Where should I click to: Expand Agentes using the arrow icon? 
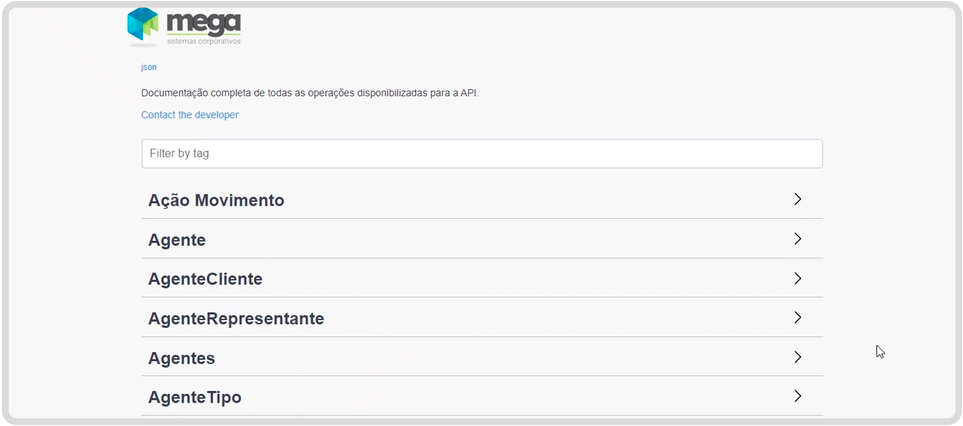(x=797, y=357)
